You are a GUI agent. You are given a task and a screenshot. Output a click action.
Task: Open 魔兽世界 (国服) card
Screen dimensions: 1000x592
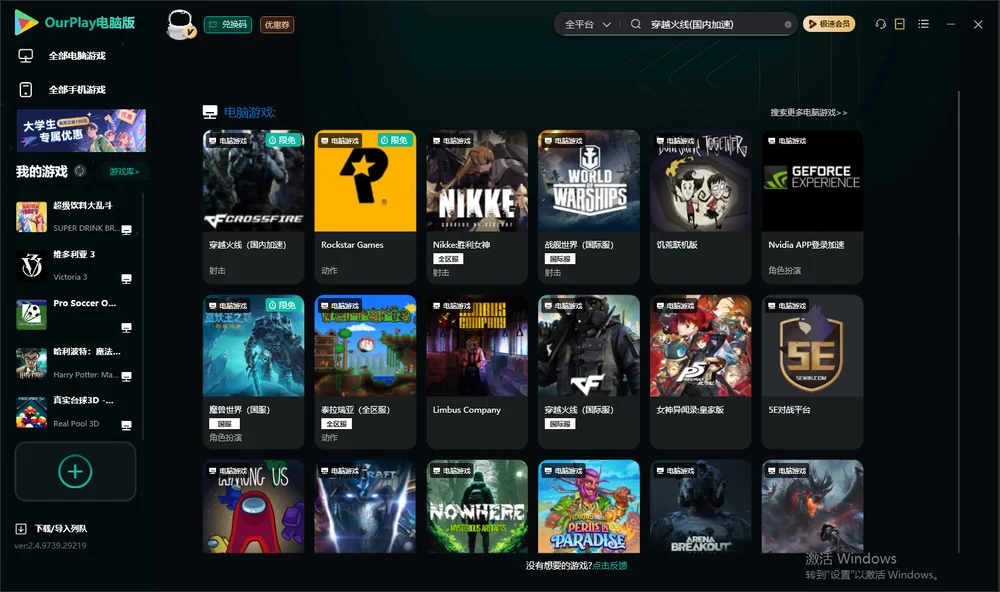point(253,372)
